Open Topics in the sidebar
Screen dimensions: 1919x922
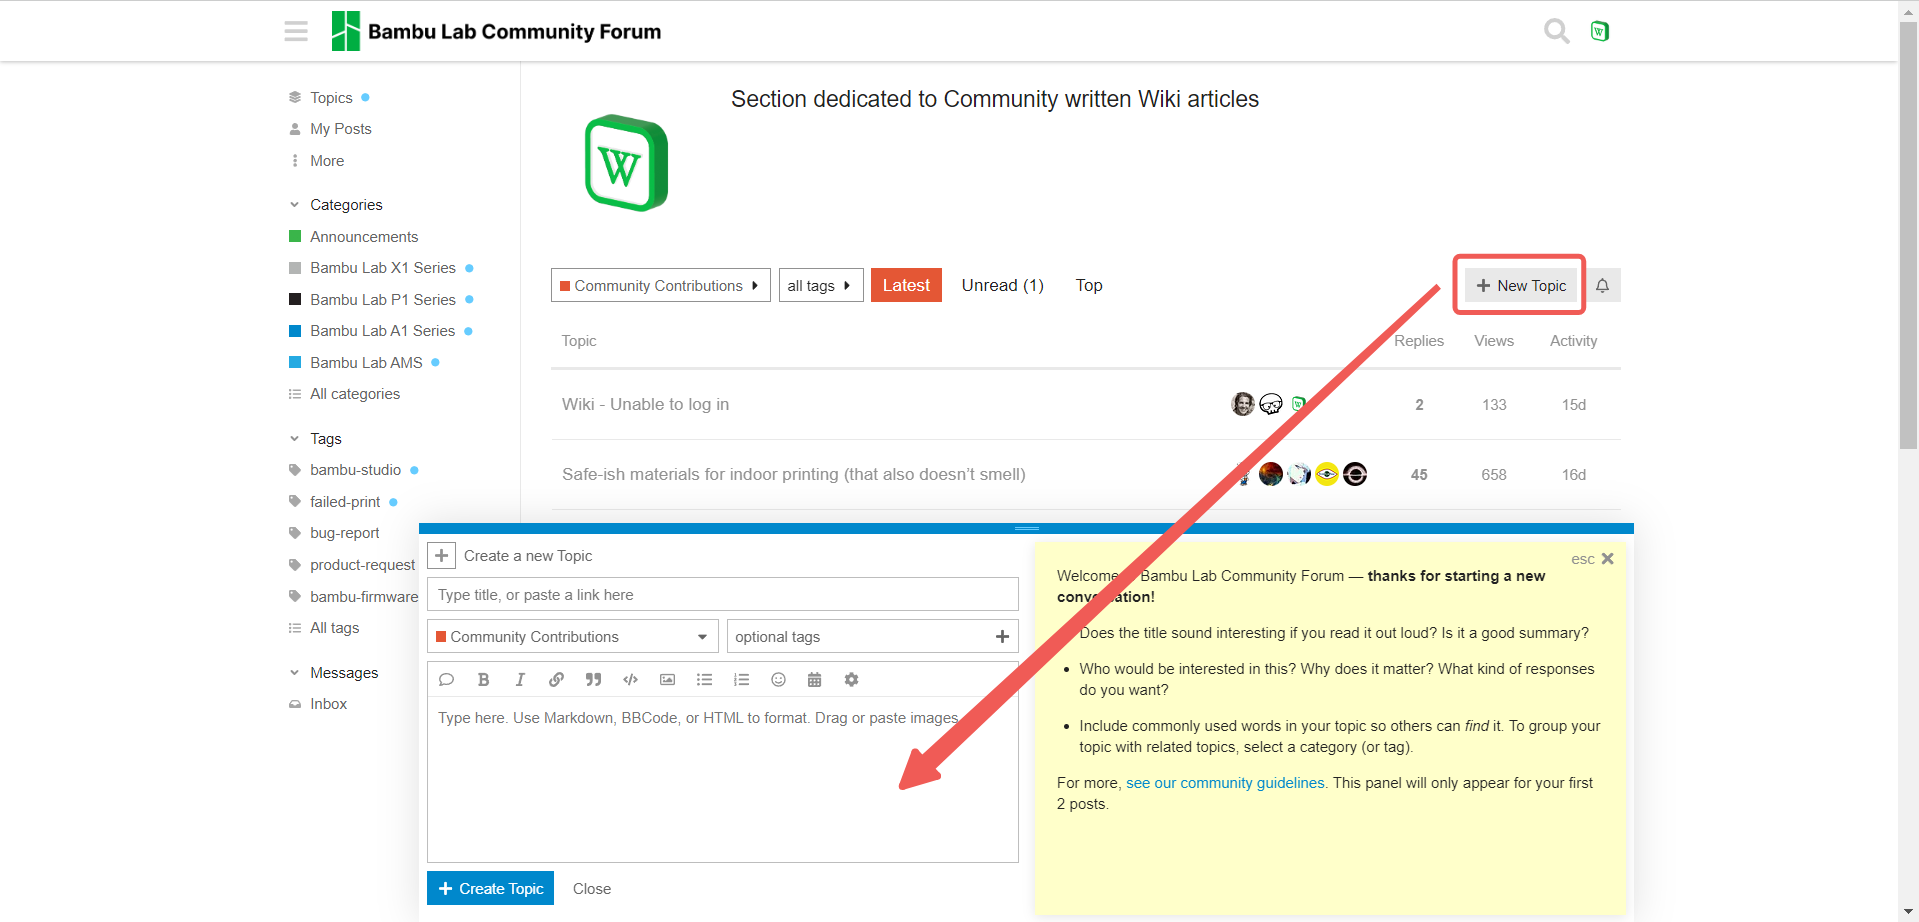pos(330,98)
